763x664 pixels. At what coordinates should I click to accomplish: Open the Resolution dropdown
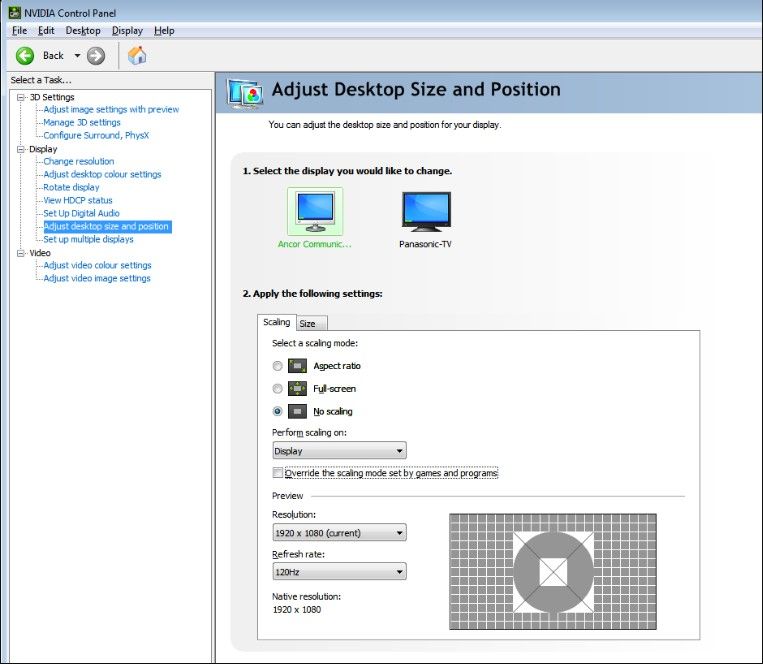pyautogui.click(x=339, y=533)
